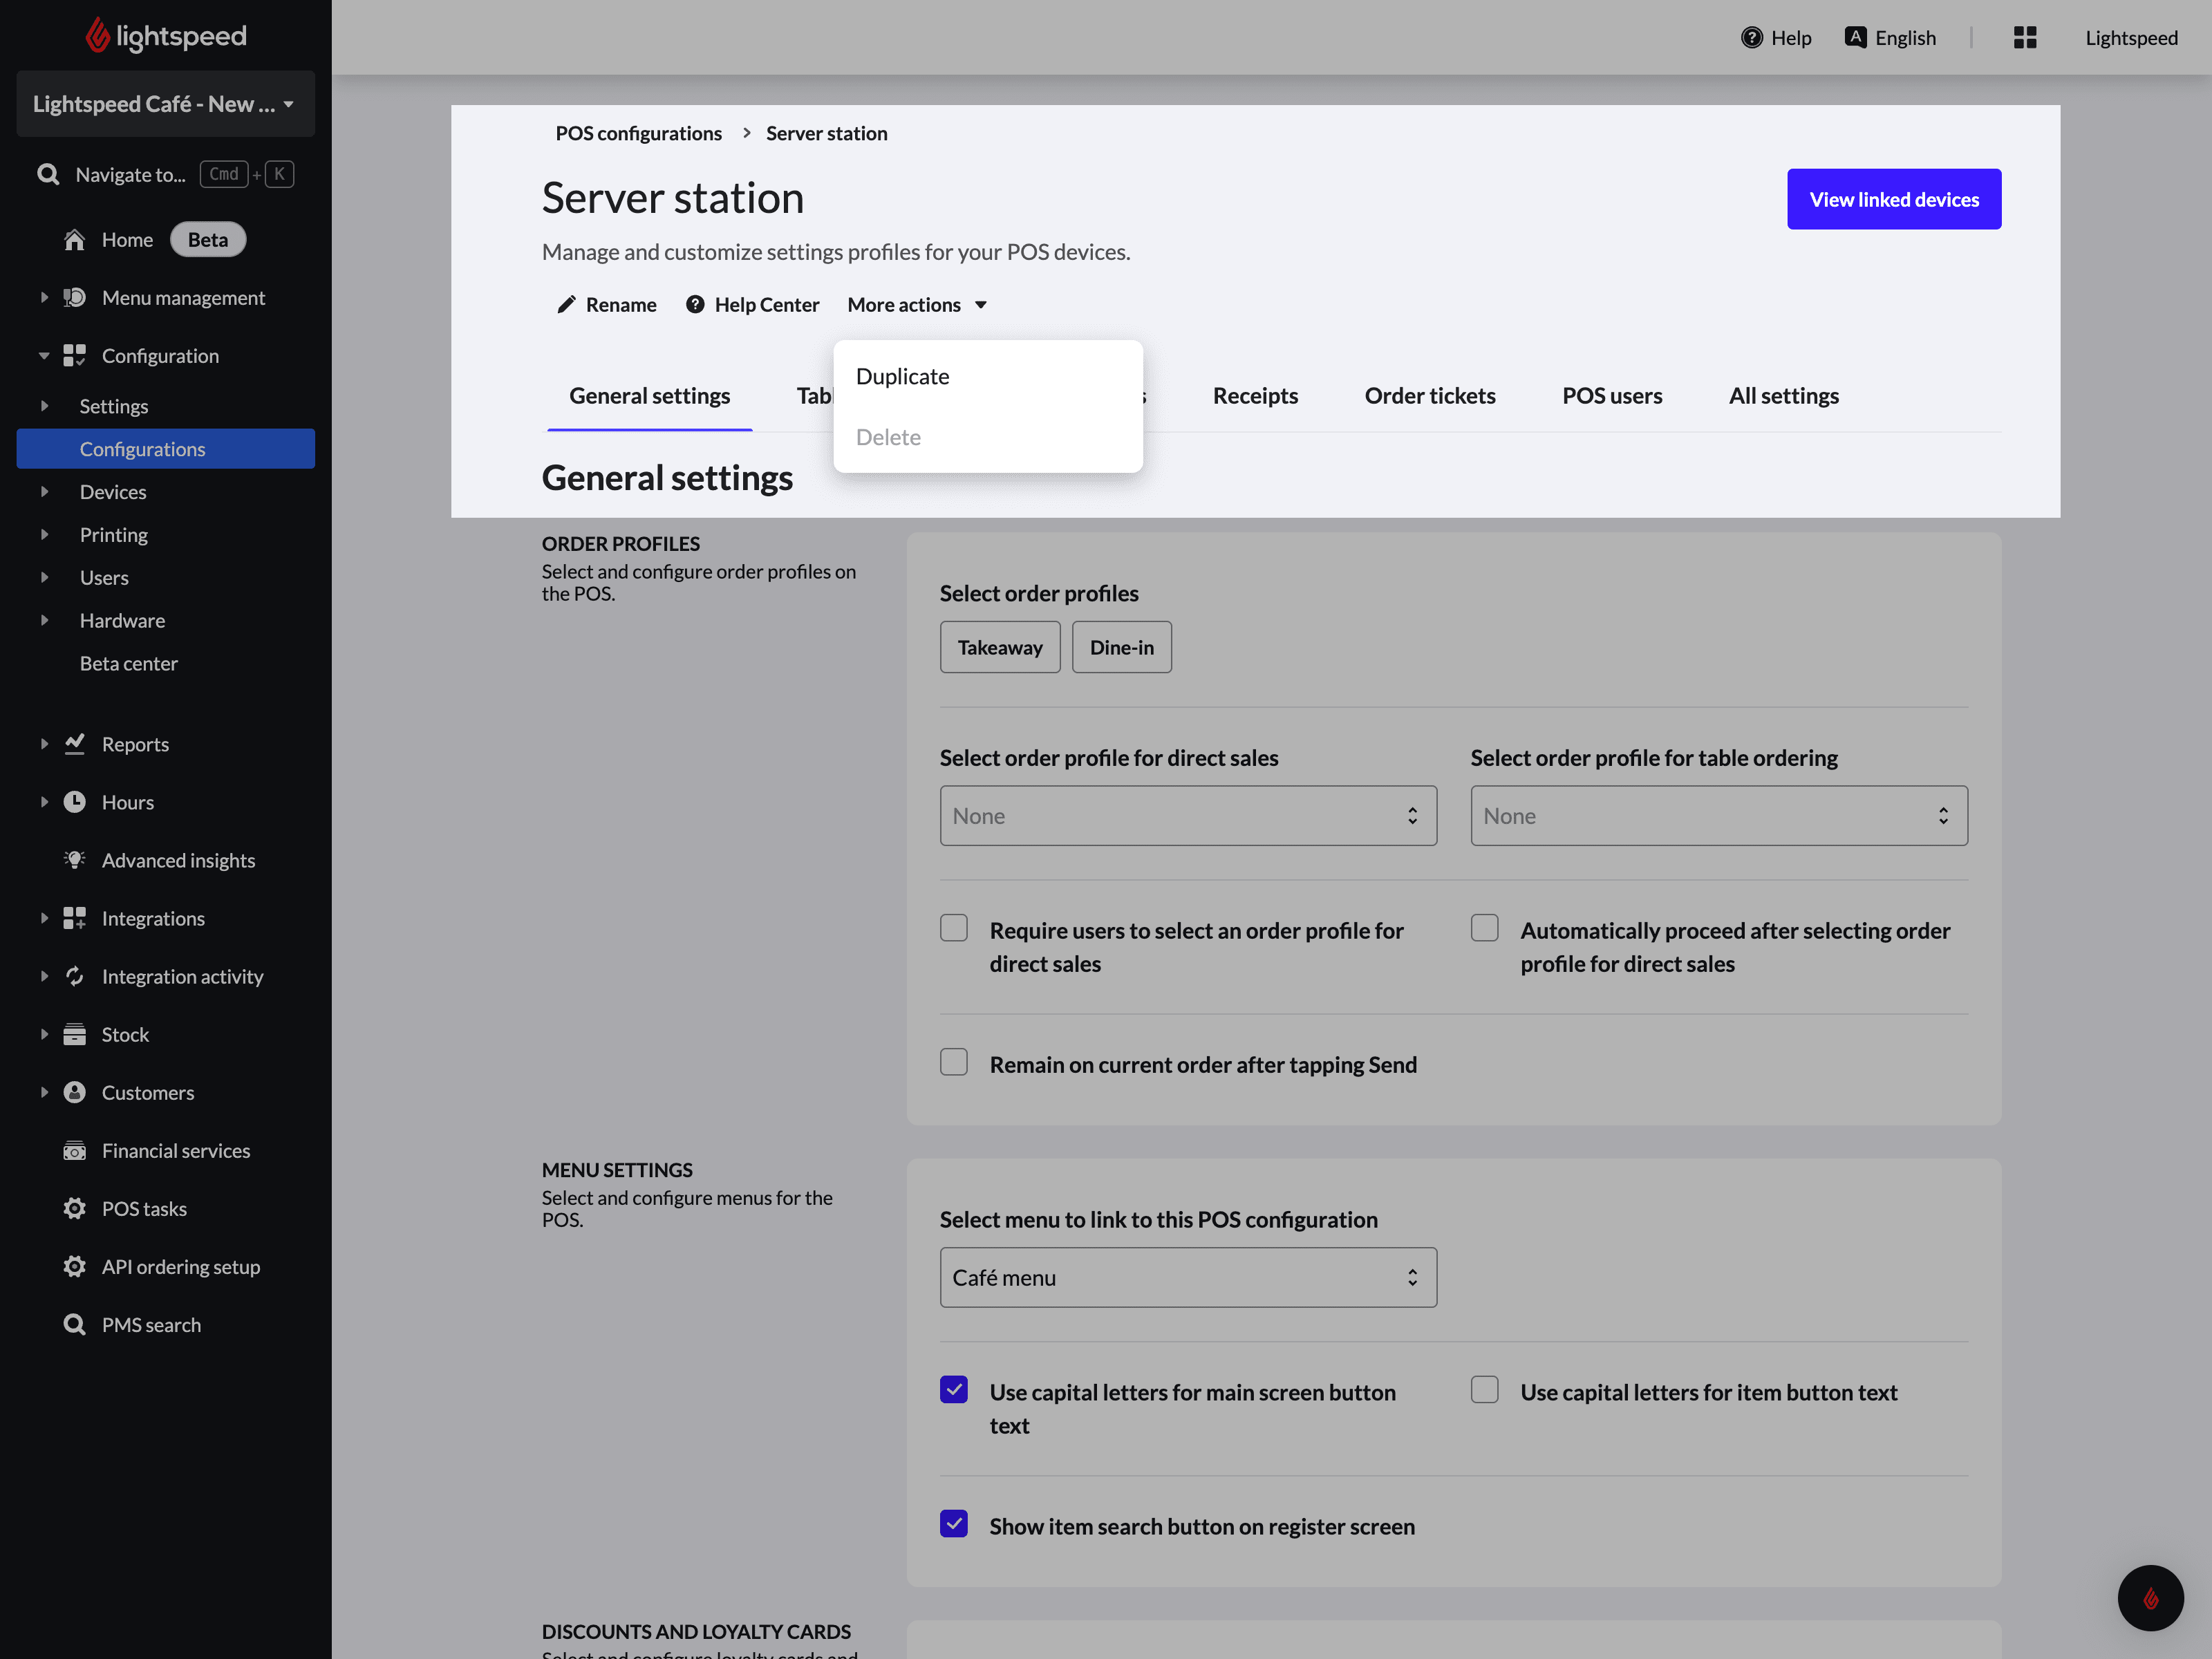Click the Help question mark icon
Image resolution: width=2212 pixels, height=1659 pixels.
point(1752,38)
